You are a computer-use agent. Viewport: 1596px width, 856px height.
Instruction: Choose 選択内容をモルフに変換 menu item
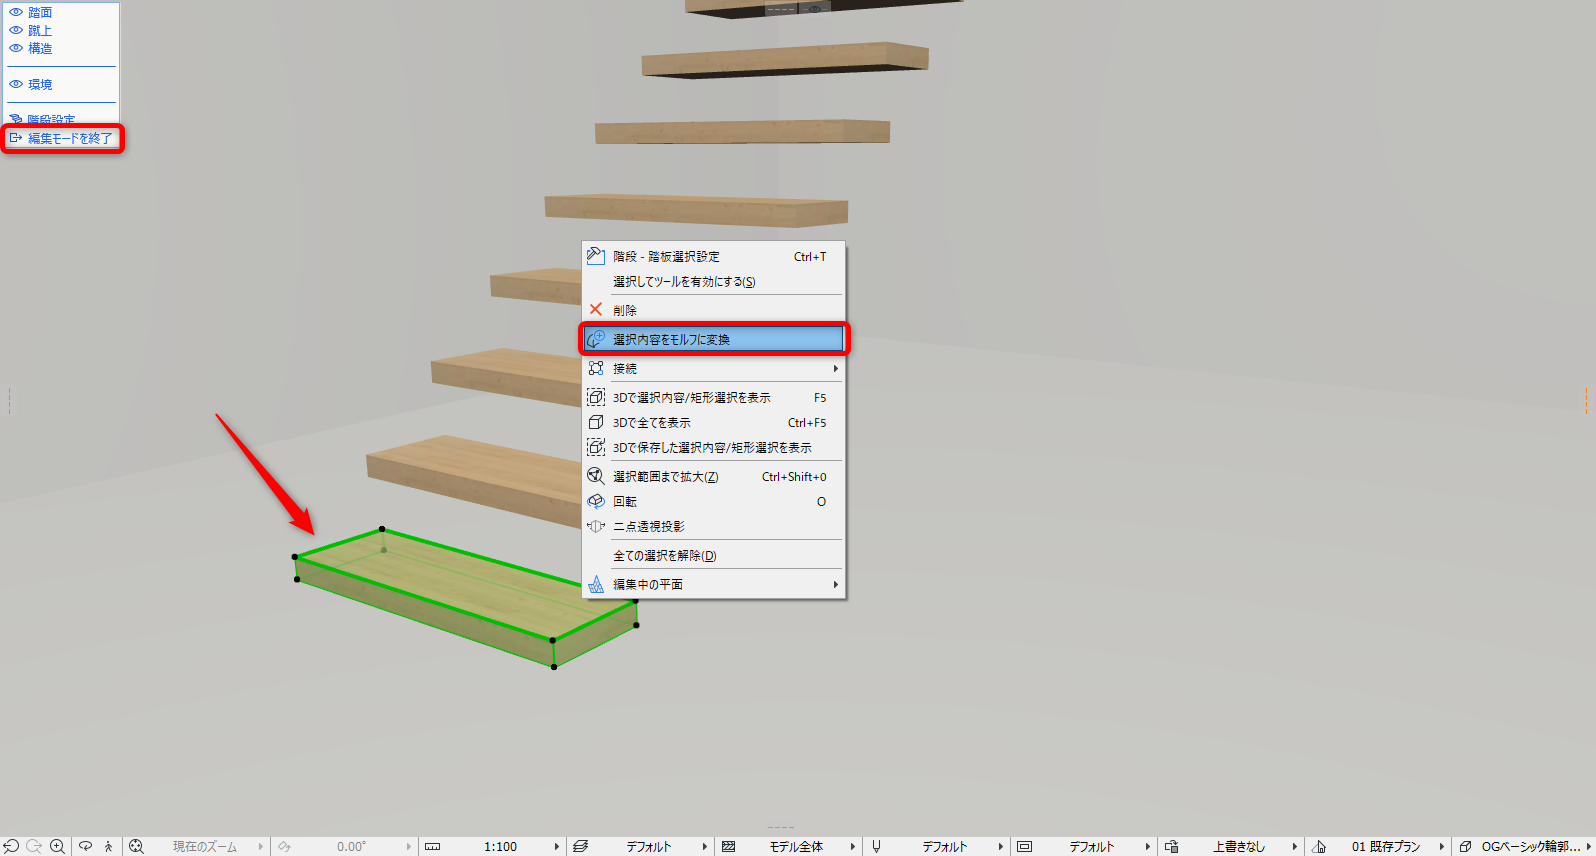(714, 339)
